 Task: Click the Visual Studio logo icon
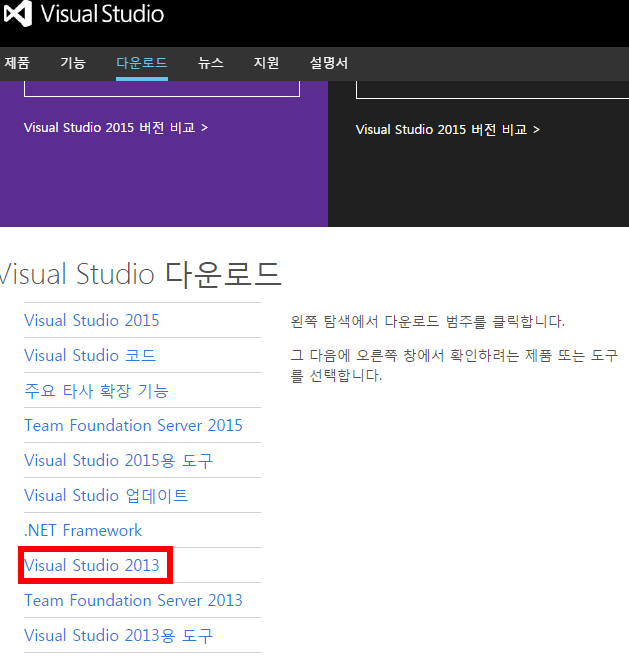coord(17,13)
